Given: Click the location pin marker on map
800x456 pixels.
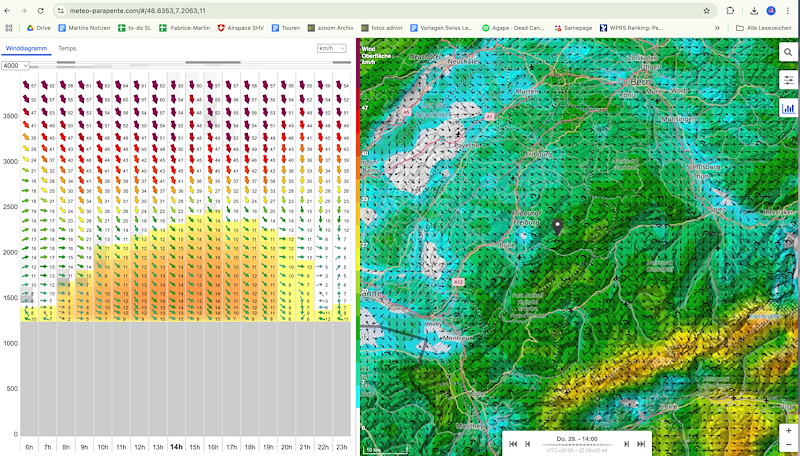Looking at the screenshot, I should [557, 227].
